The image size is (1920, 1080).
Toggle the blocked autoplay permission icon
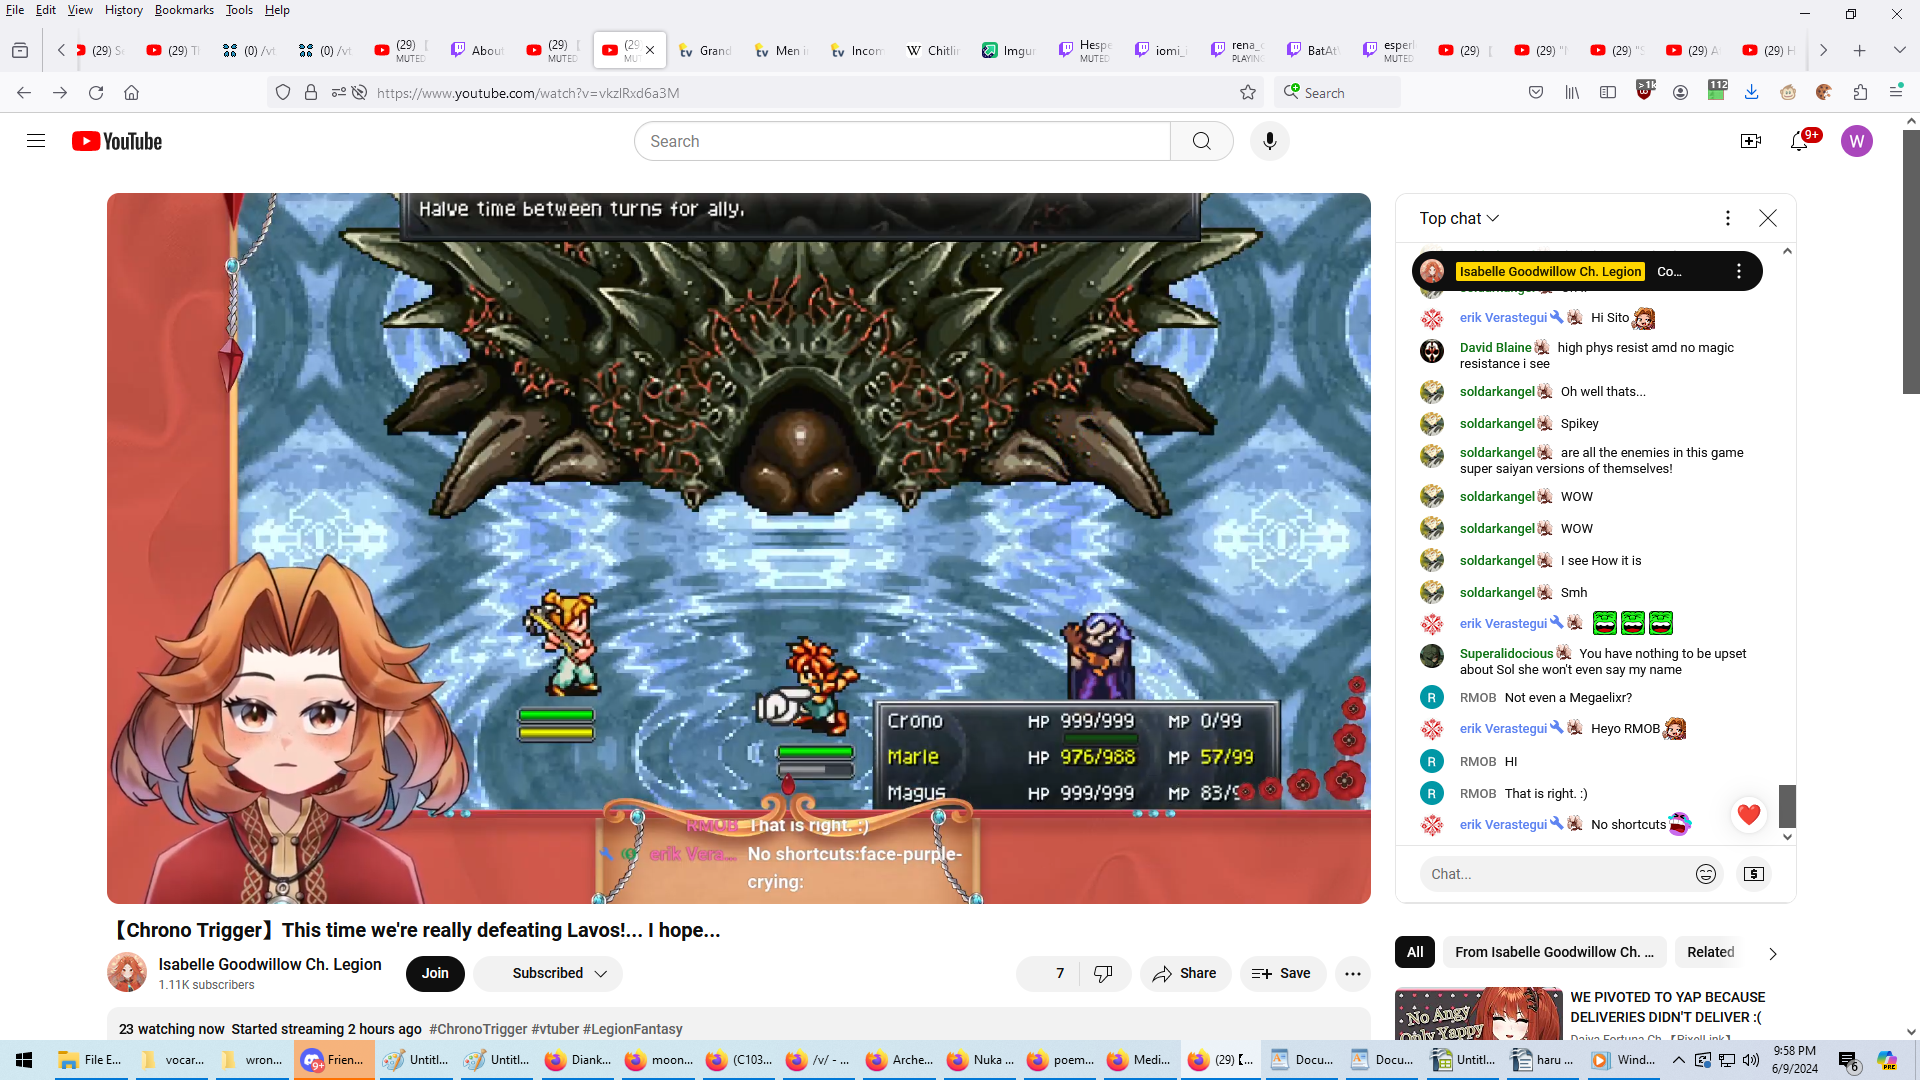point(359,92)
